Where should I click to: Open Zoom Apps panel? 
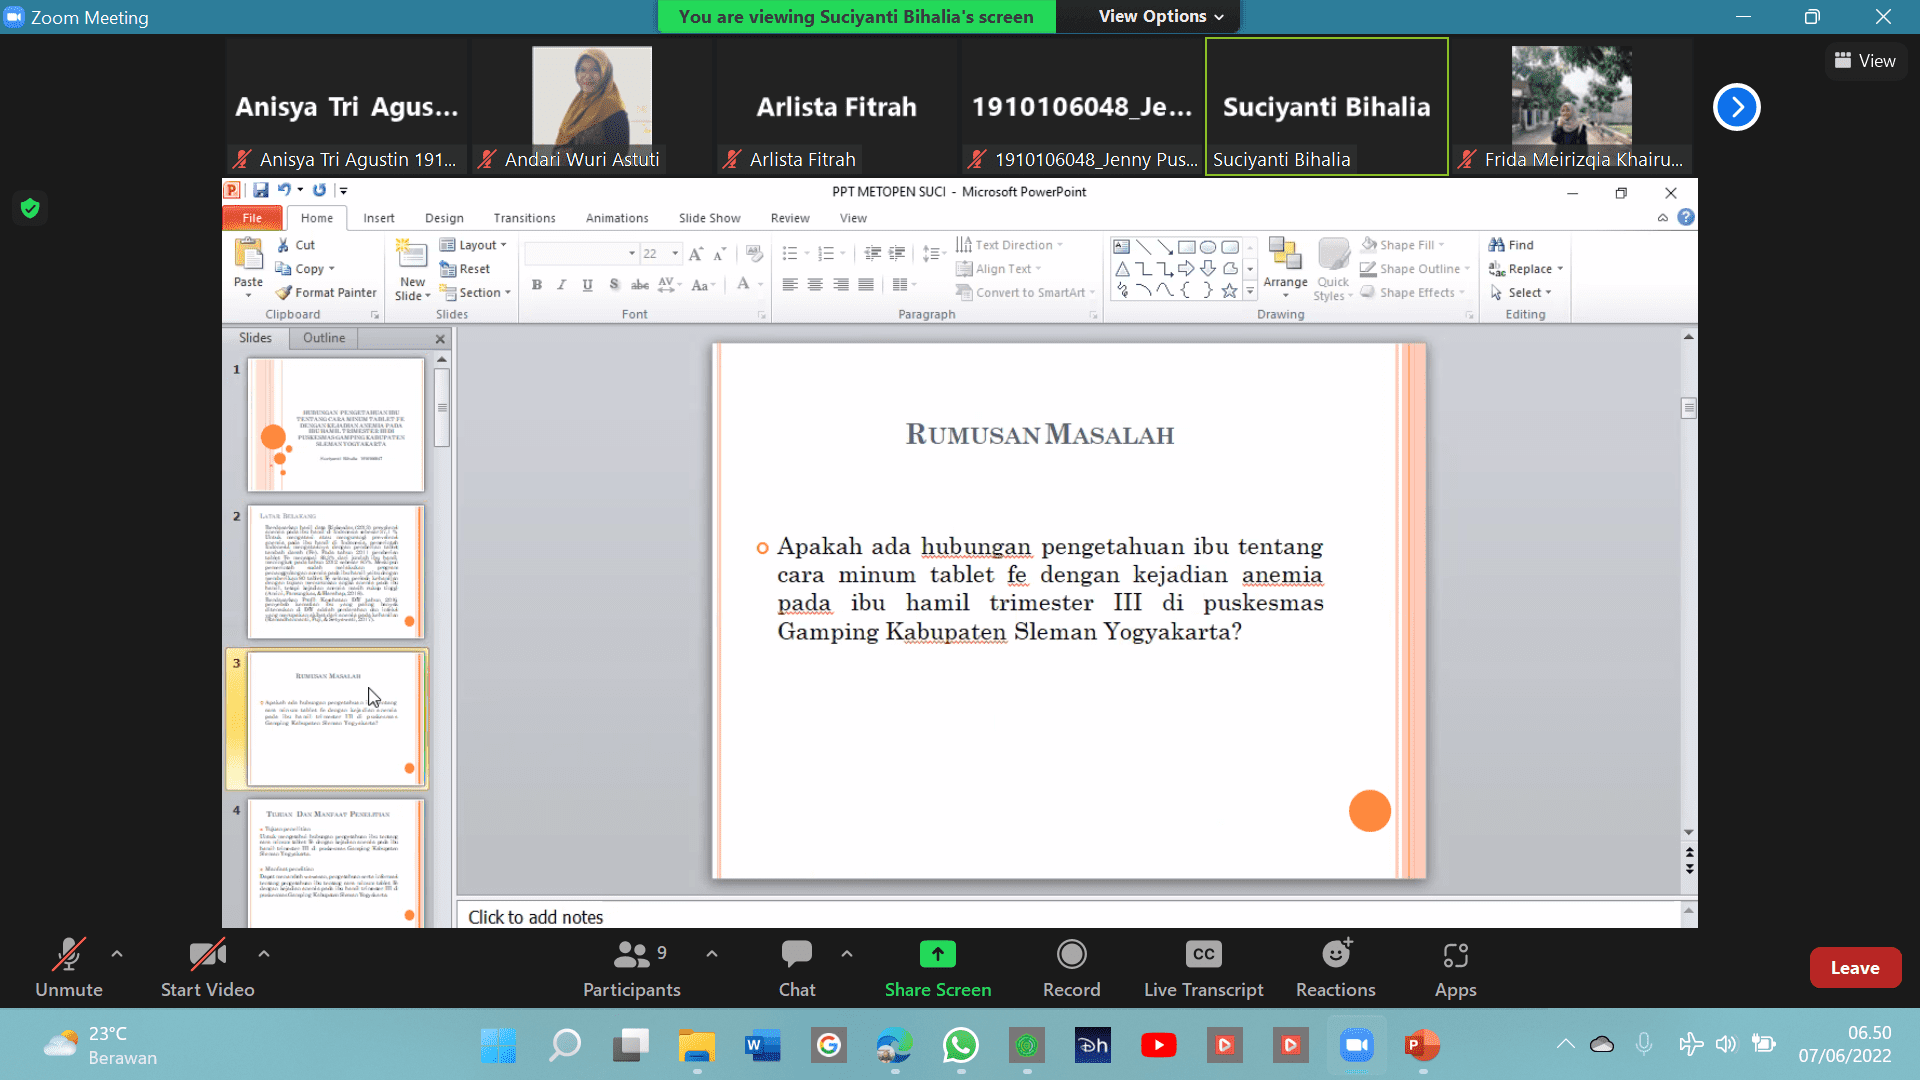(1456, 968)
